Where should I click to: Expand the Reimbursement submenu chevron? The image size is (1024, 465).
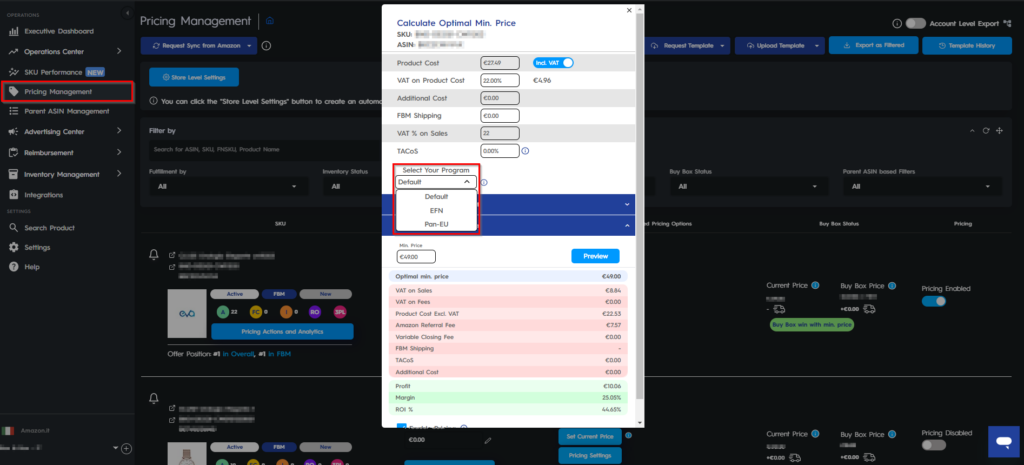point(119,152)
